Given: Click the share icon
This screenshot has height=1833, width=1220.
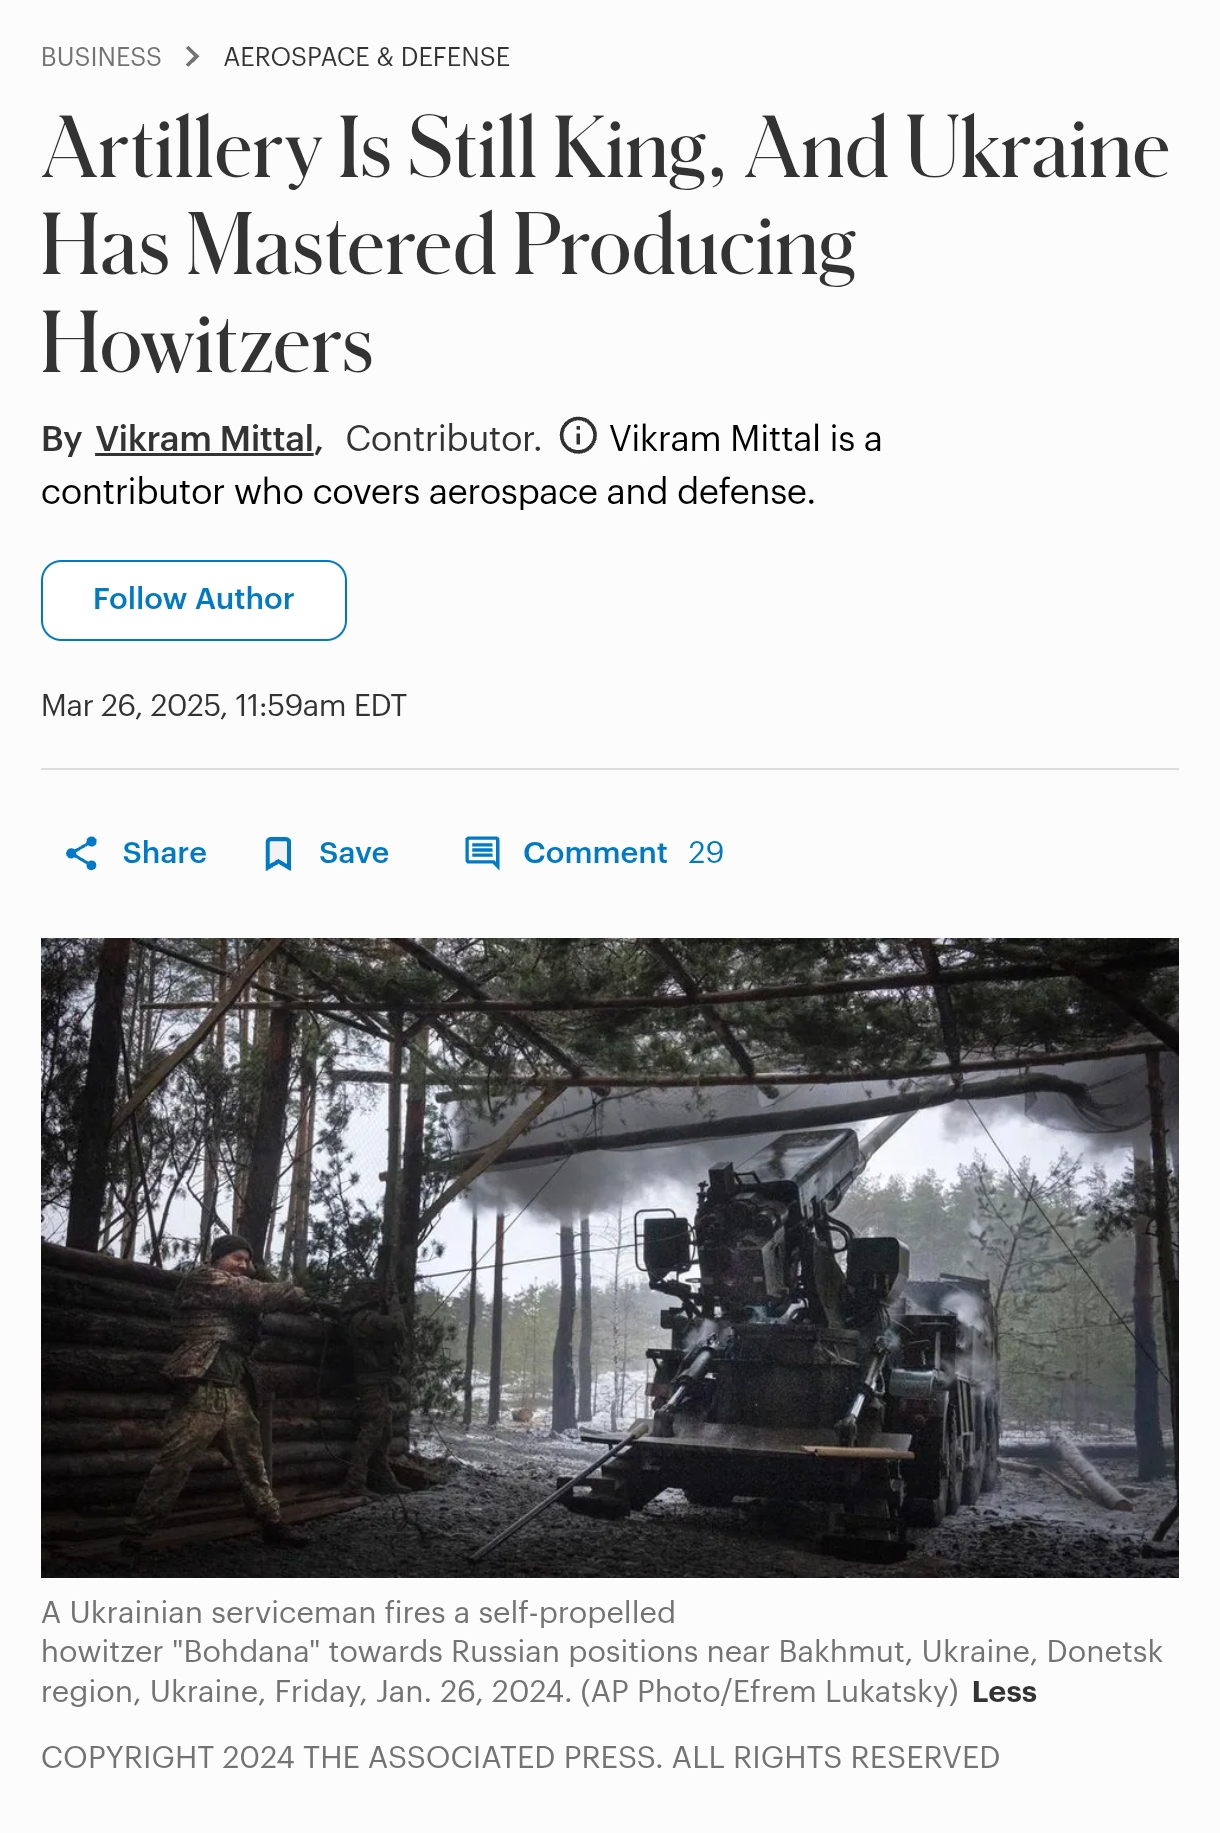Looking at the screenshot, I should (x=82, y=853).
